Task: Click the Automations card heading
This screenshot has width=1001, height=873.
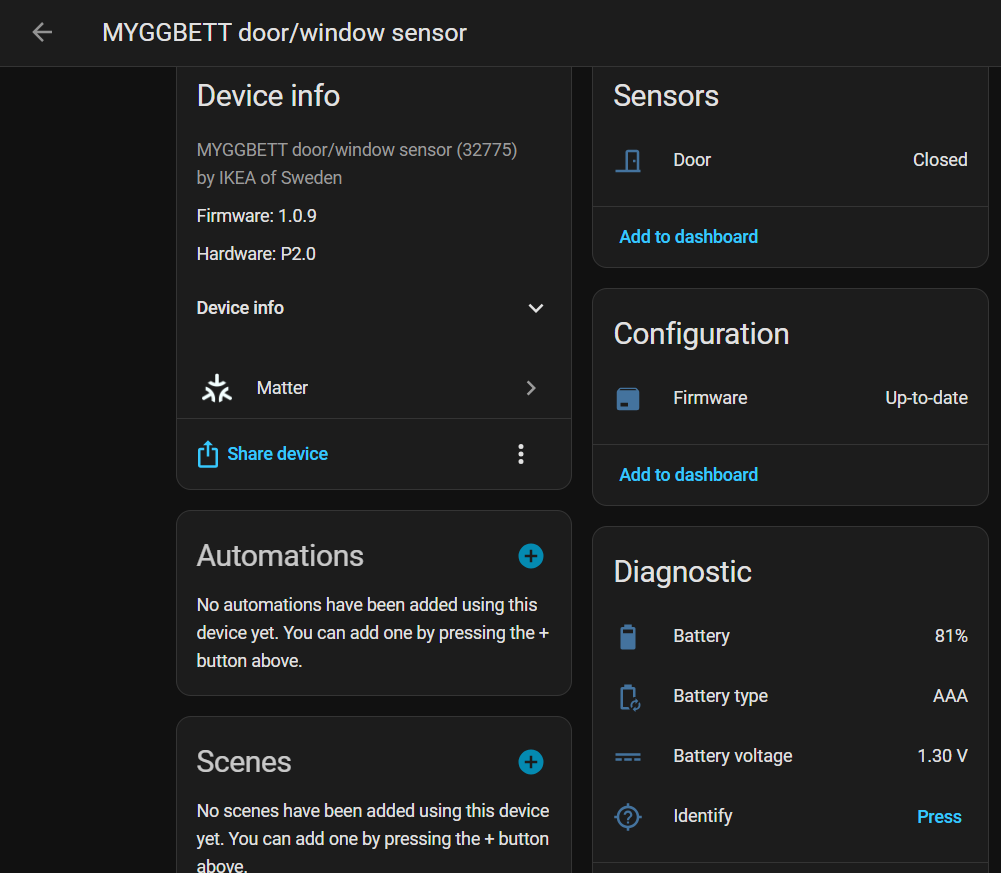Action: point(280,556)
